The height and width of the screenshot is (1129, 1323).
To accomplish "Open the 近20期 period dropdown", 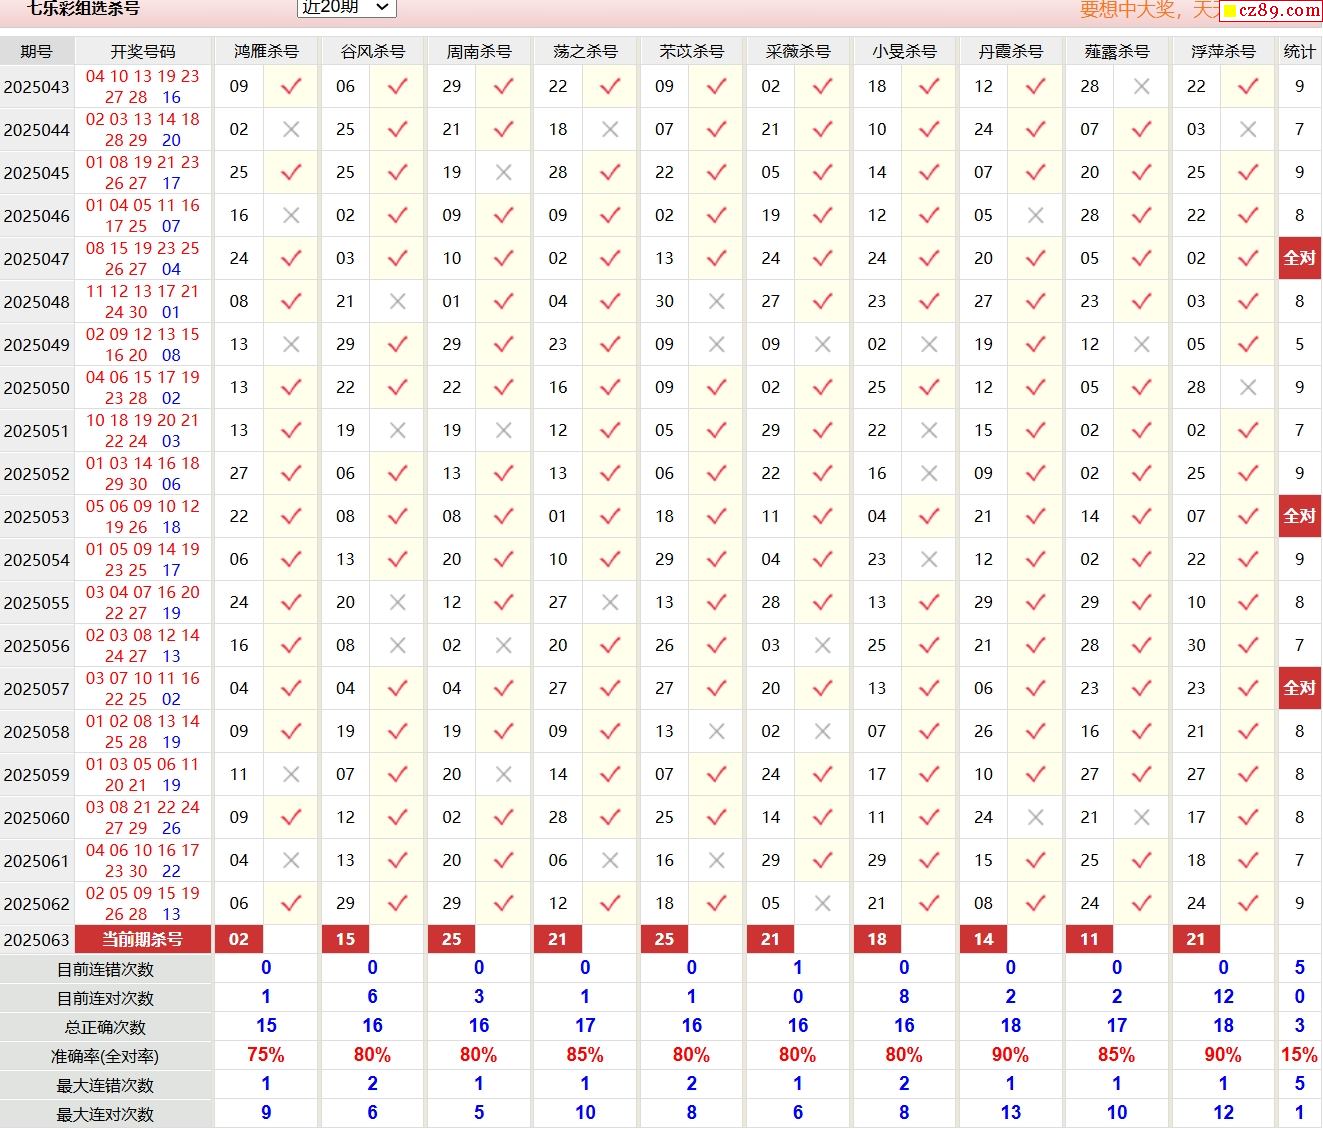I will [x=346, y=7].
